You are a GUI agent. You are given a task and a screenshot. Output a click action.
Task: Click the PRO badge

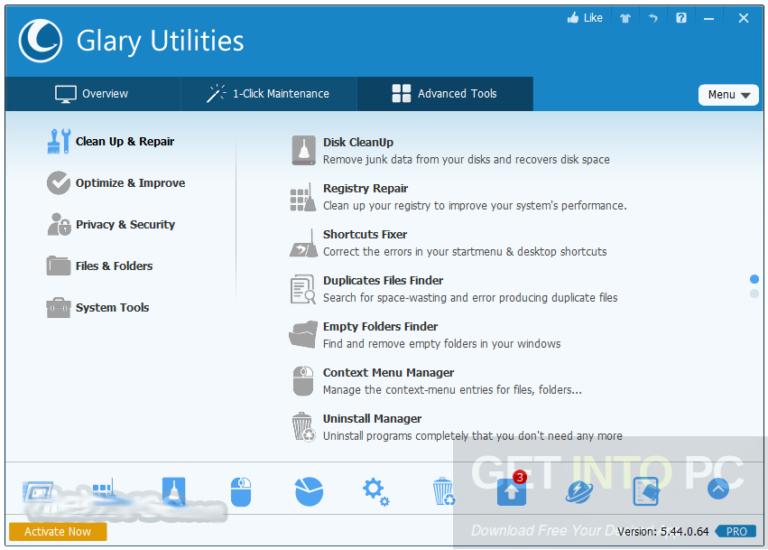pyautogui.click(x=736, y=531)
